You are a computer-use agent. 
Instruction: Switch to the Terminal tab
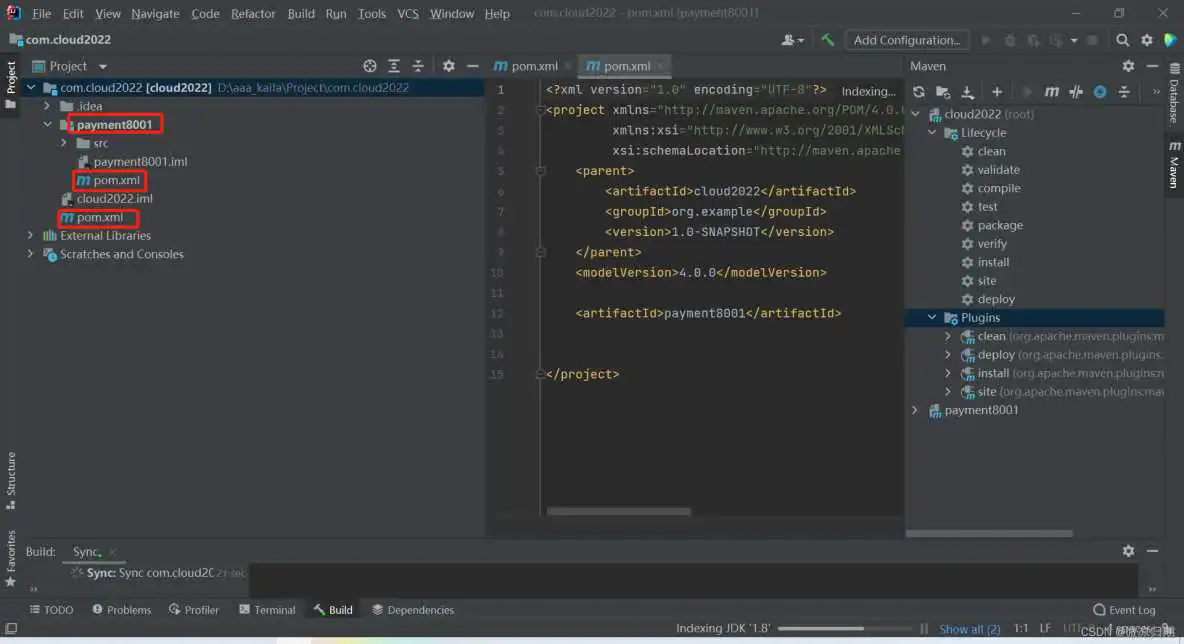(x=267, y=610)
